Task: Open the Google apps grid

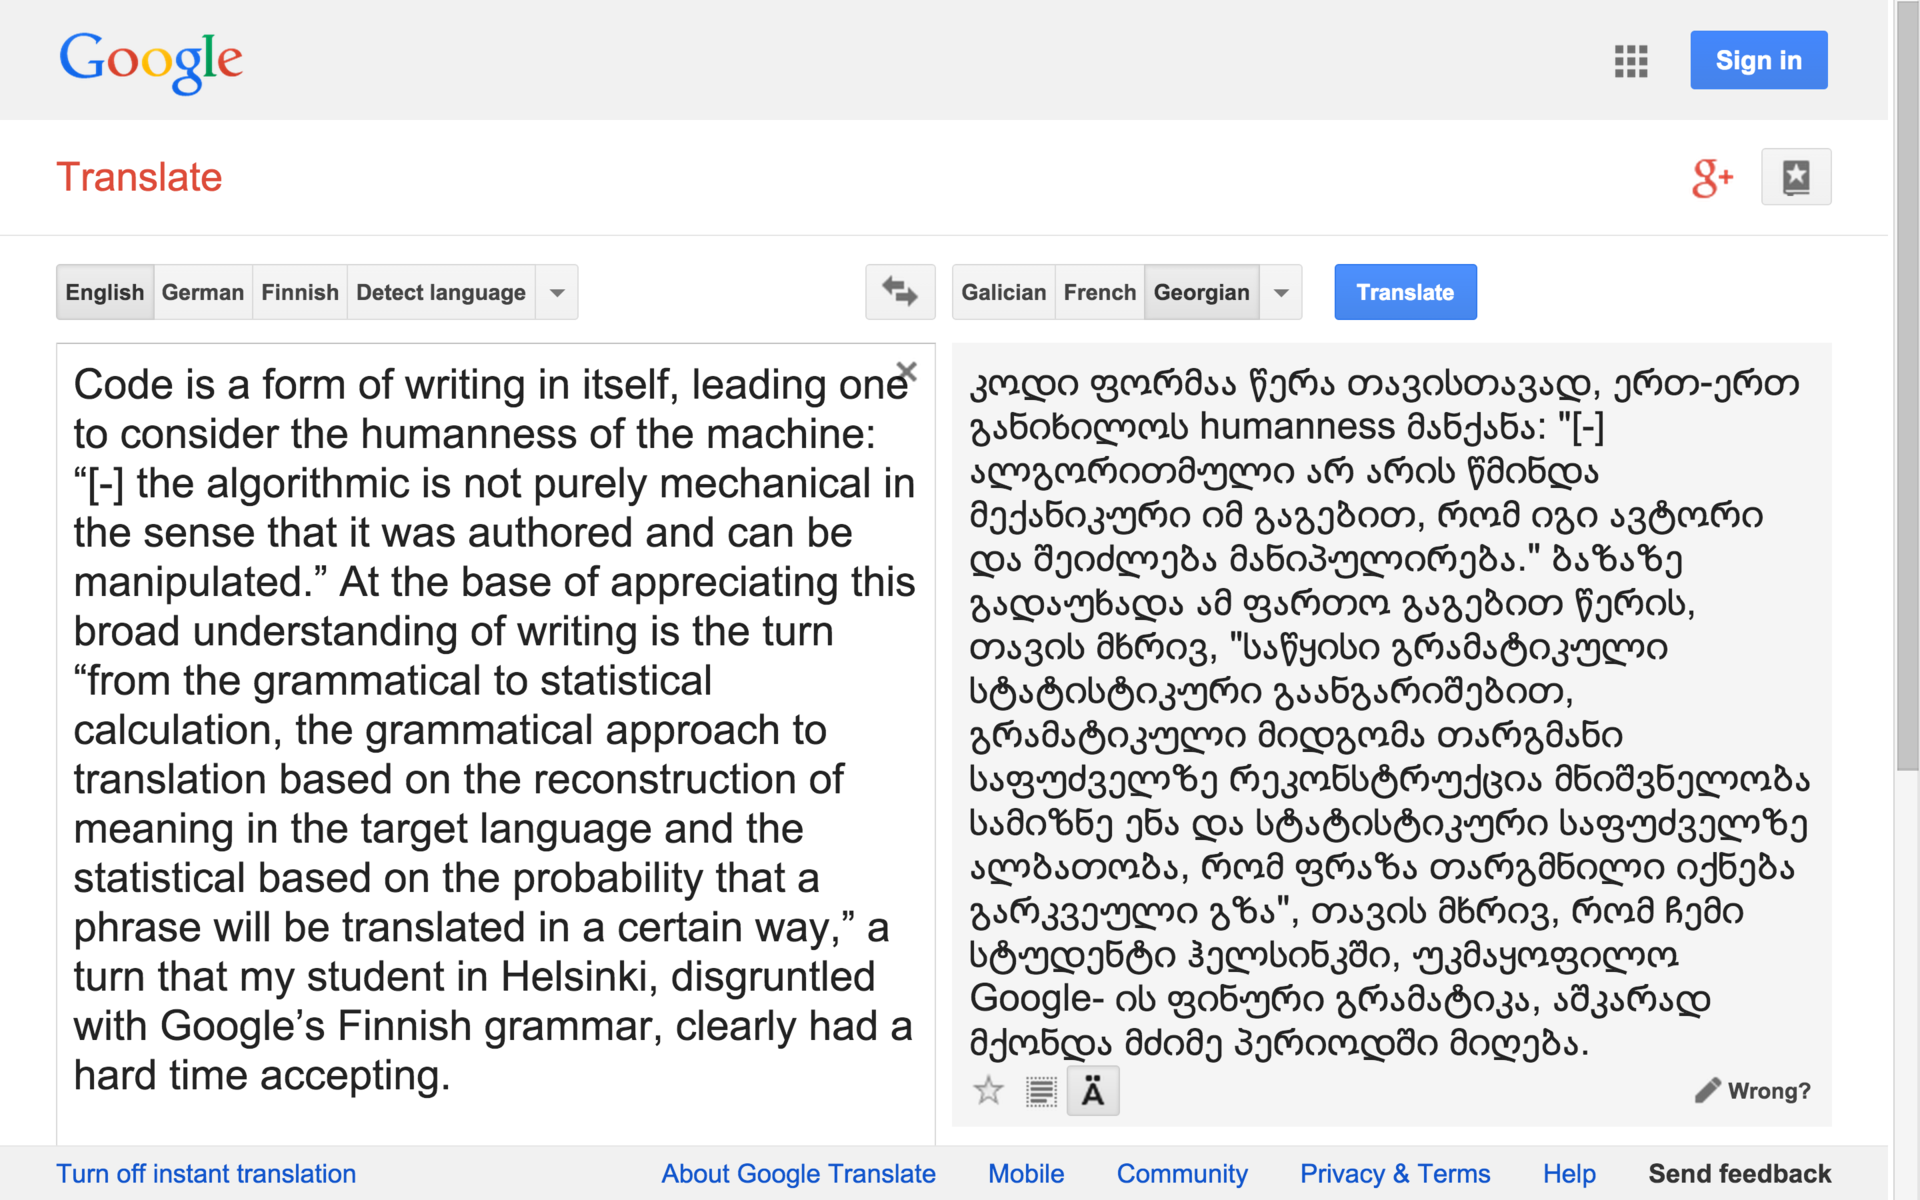Action: (x=1630, y=61)
